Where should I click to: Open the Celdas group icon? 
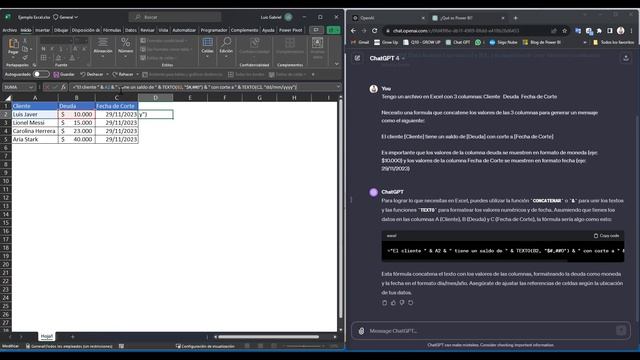(x=207, y=42)
